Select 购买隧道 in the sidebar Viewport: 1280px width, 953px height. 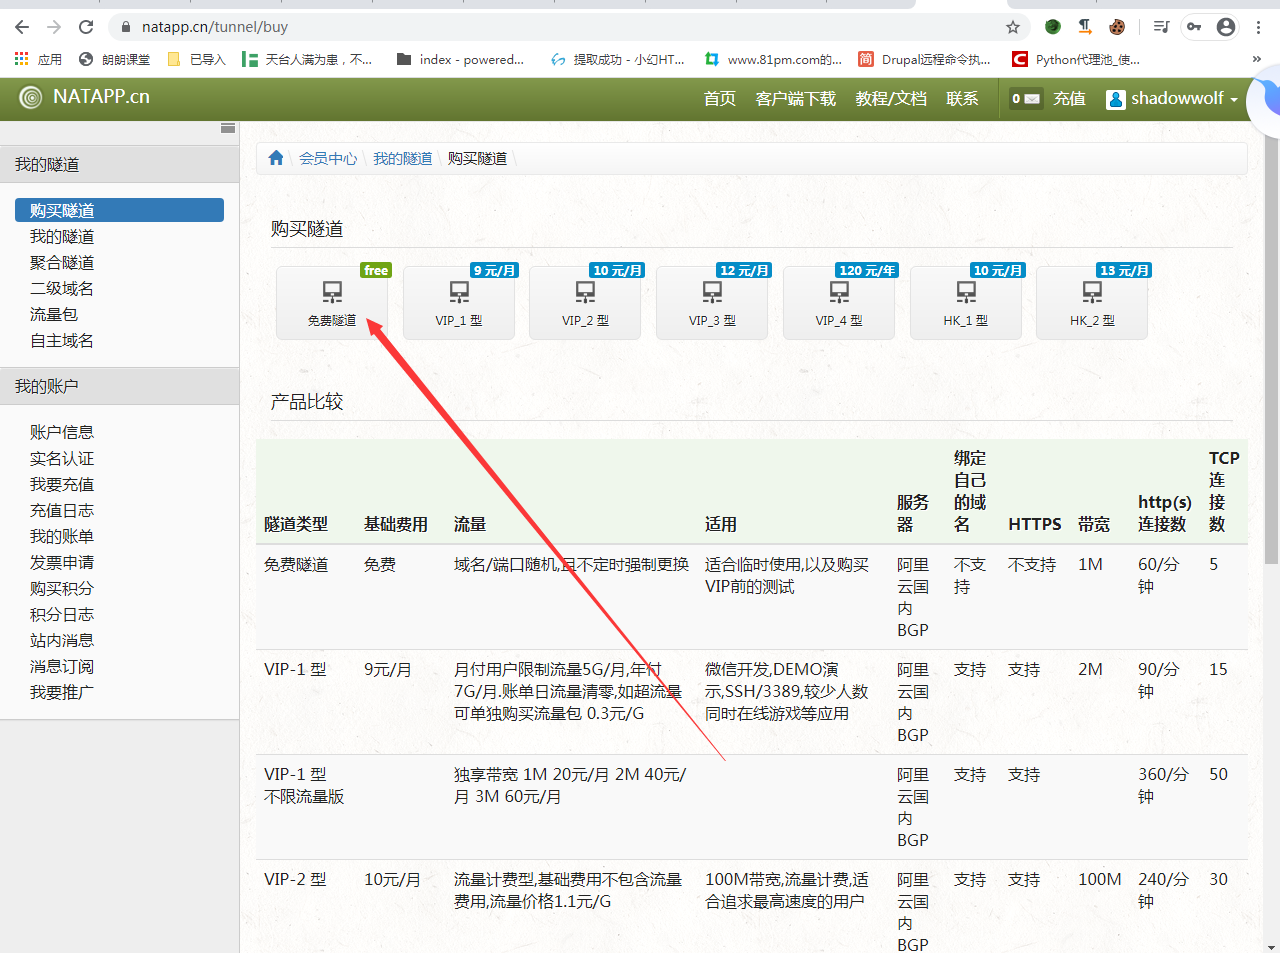[x=119, y=210]
